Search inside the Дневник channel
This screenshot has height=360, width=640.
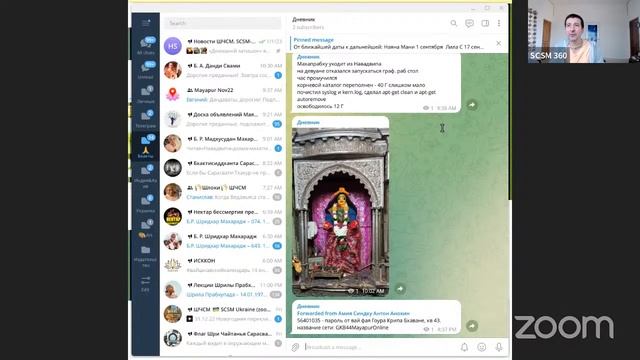click(x=453, y=23)
